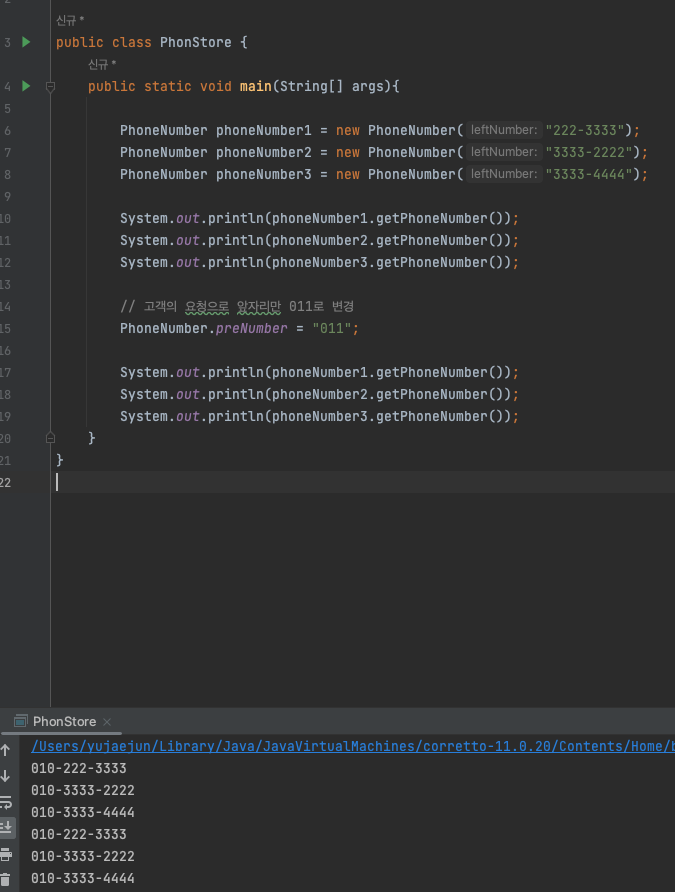Image resolution: width=675 pixels, height=892 pixels.
Task: Click the leftNumber hint for "222-3333"
Action: tap(504, 130)
